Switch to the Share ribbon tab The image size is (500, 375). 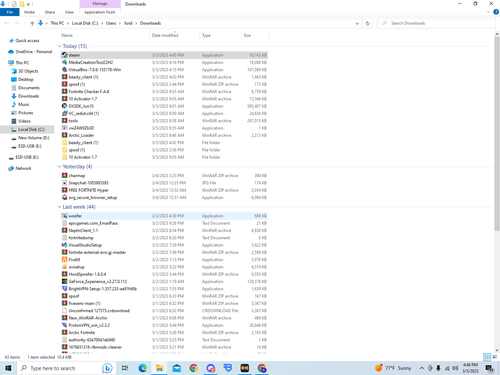click(x=50, y=12)
